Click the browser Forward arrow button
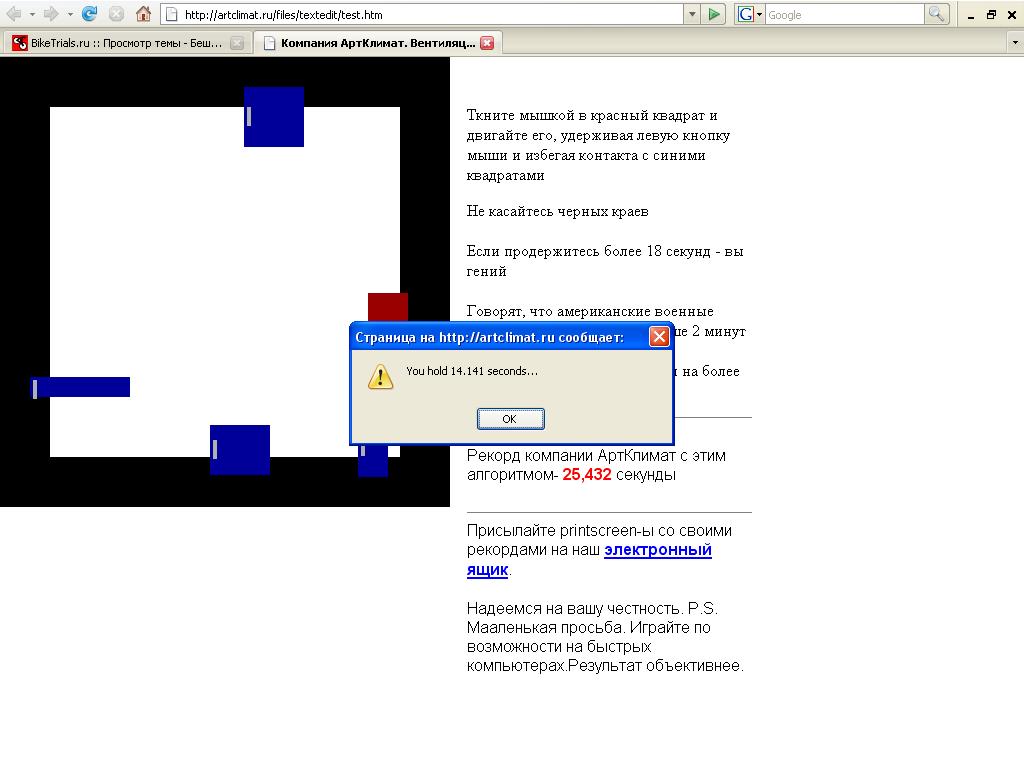The image size is (1024, 768). tap(50, 14)
